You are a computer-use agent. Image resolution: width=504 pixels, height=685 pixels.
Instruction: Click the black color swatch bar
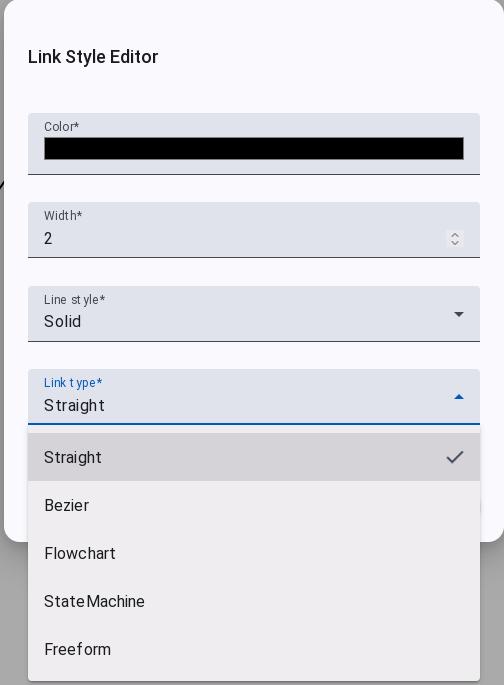[254, 149]
